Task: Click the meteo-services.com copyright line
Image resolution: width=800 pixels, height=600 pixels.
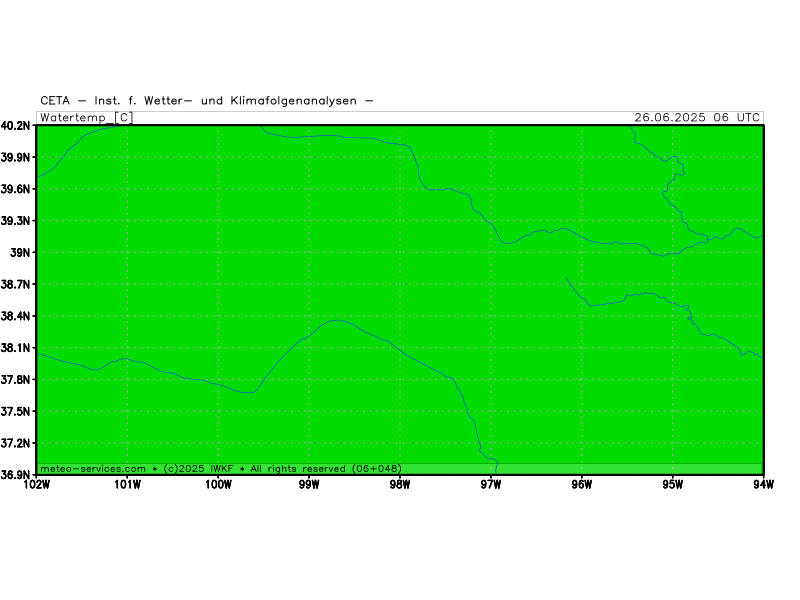Action: click(220, 468)
